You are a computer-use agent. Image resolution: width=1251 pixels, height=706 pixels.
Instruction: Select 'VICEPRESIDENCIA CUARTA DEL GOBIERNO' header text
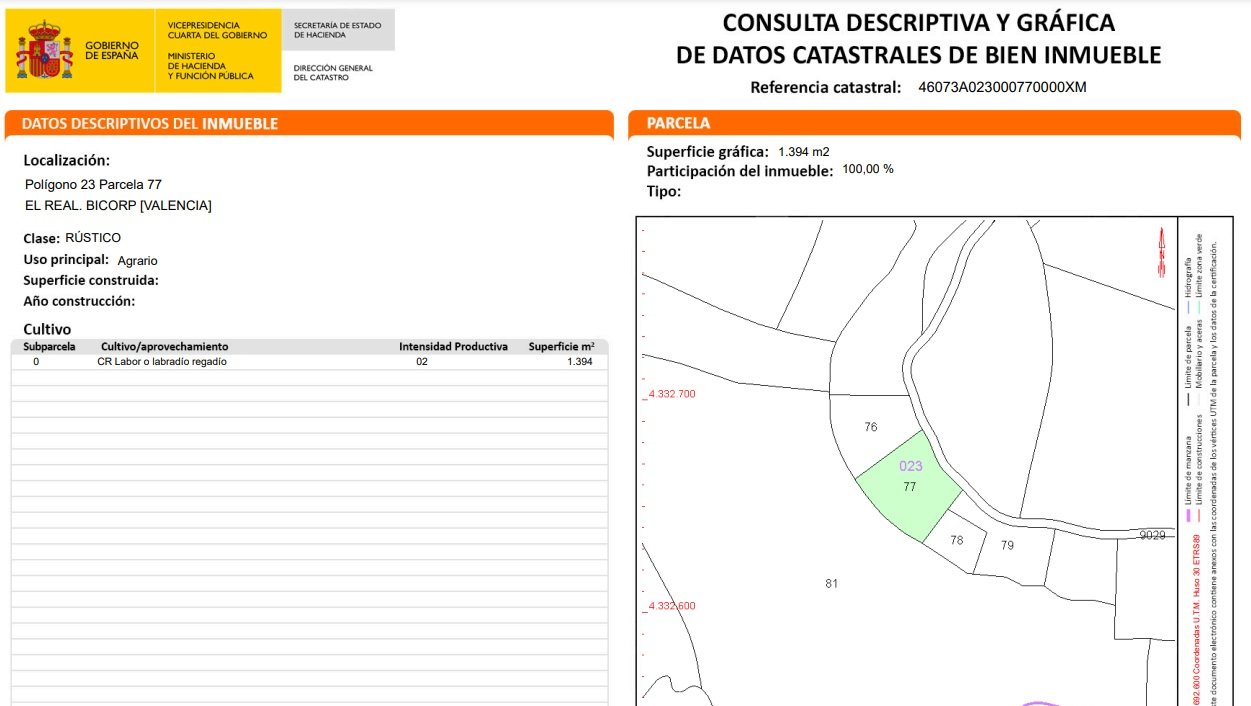tap(217, 30)
